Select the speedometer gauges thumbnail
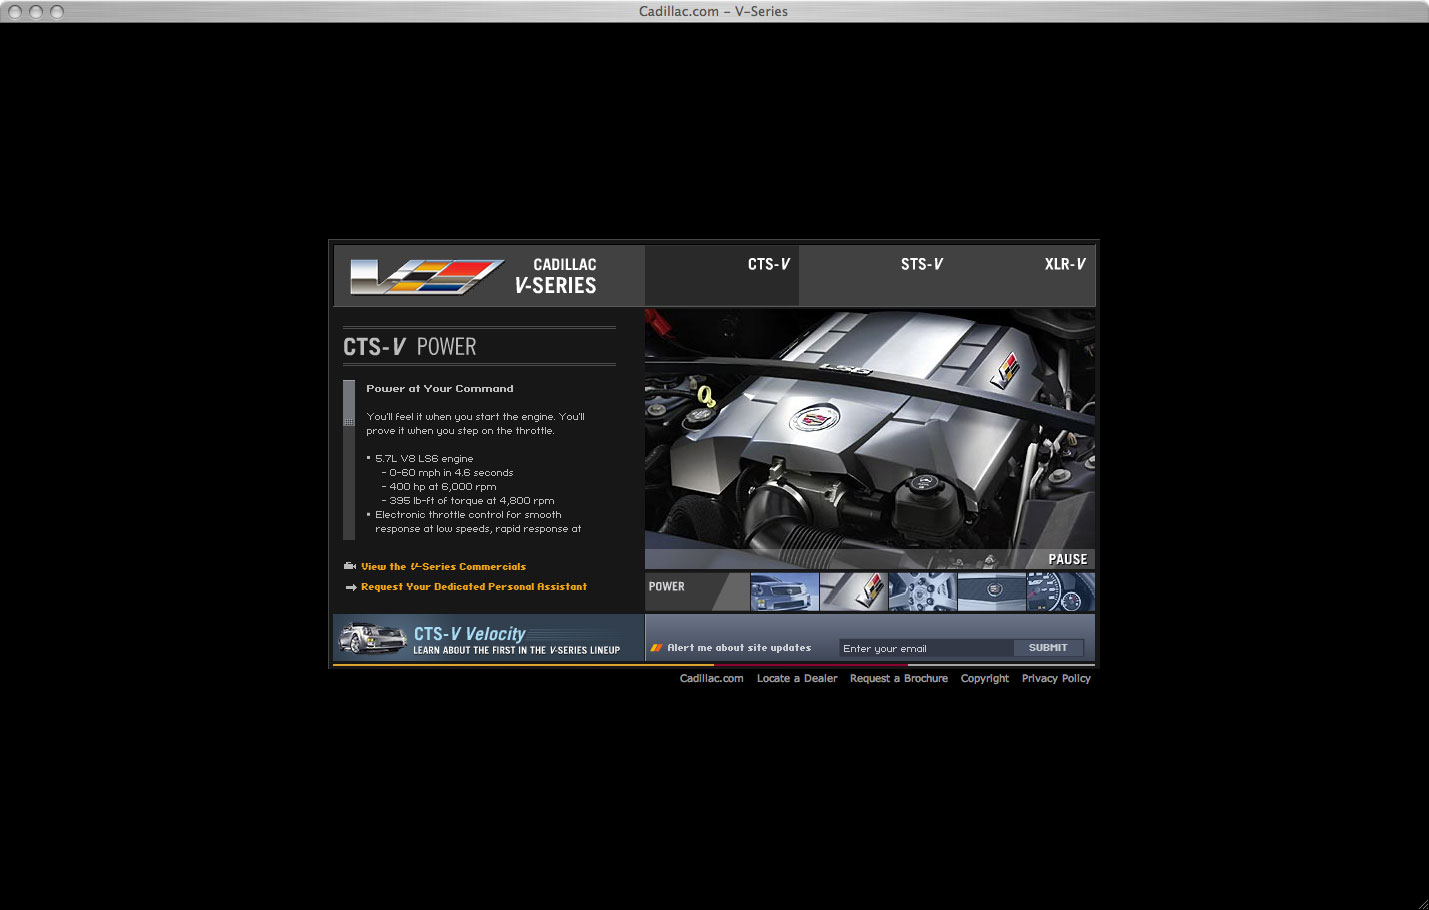The height and width of the screenshot is (910, 1429). (x=1061, y=591)
